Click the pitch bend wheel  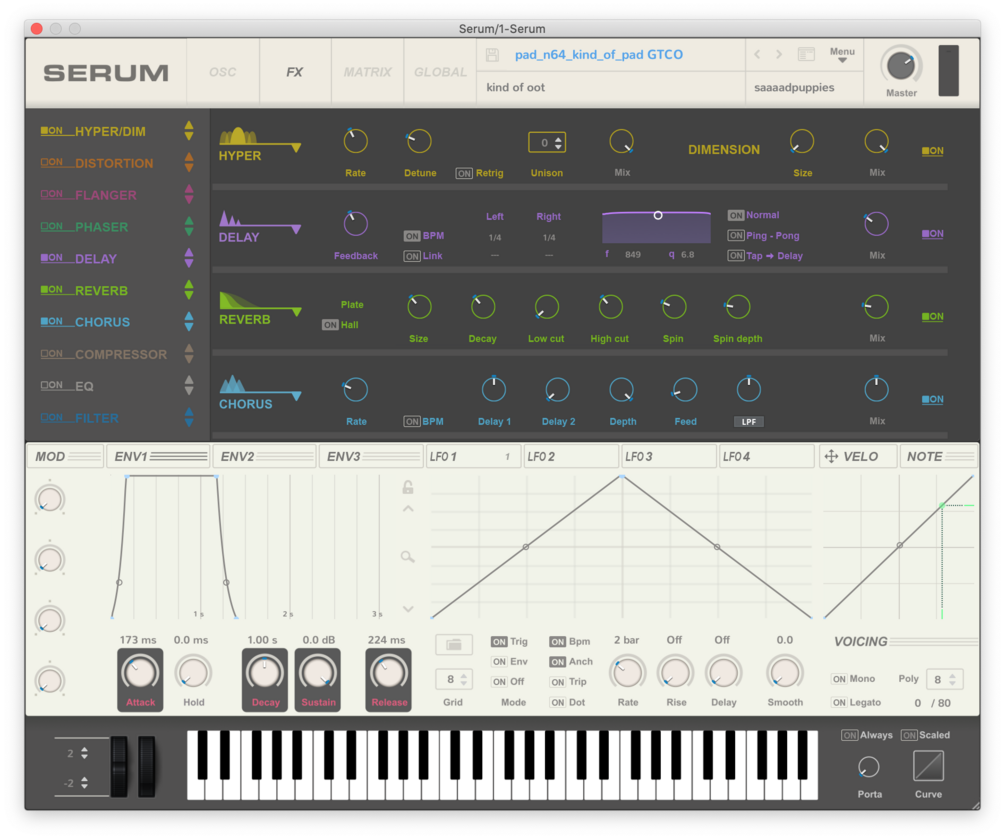(x=119, y=767)
